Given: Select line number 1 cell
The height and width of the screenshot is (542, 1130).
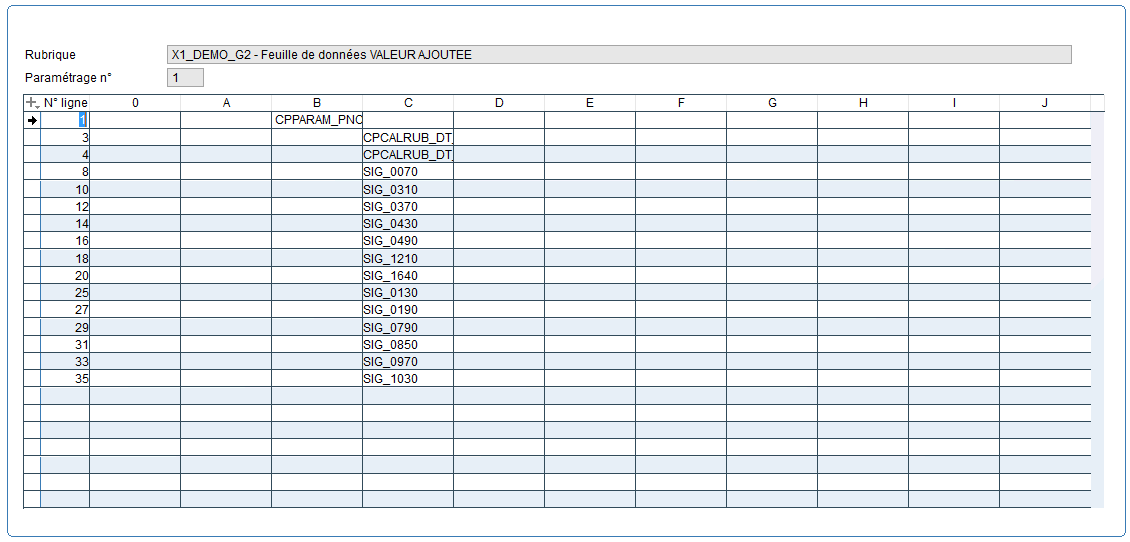Looking at the screenshot, I should pos(65,120).
